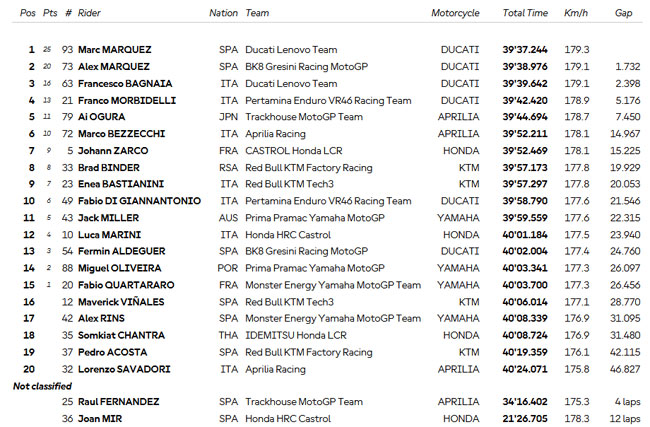Click Ai OGURA's name
This screenshot has width=650, height=427.
pos(102,117)
